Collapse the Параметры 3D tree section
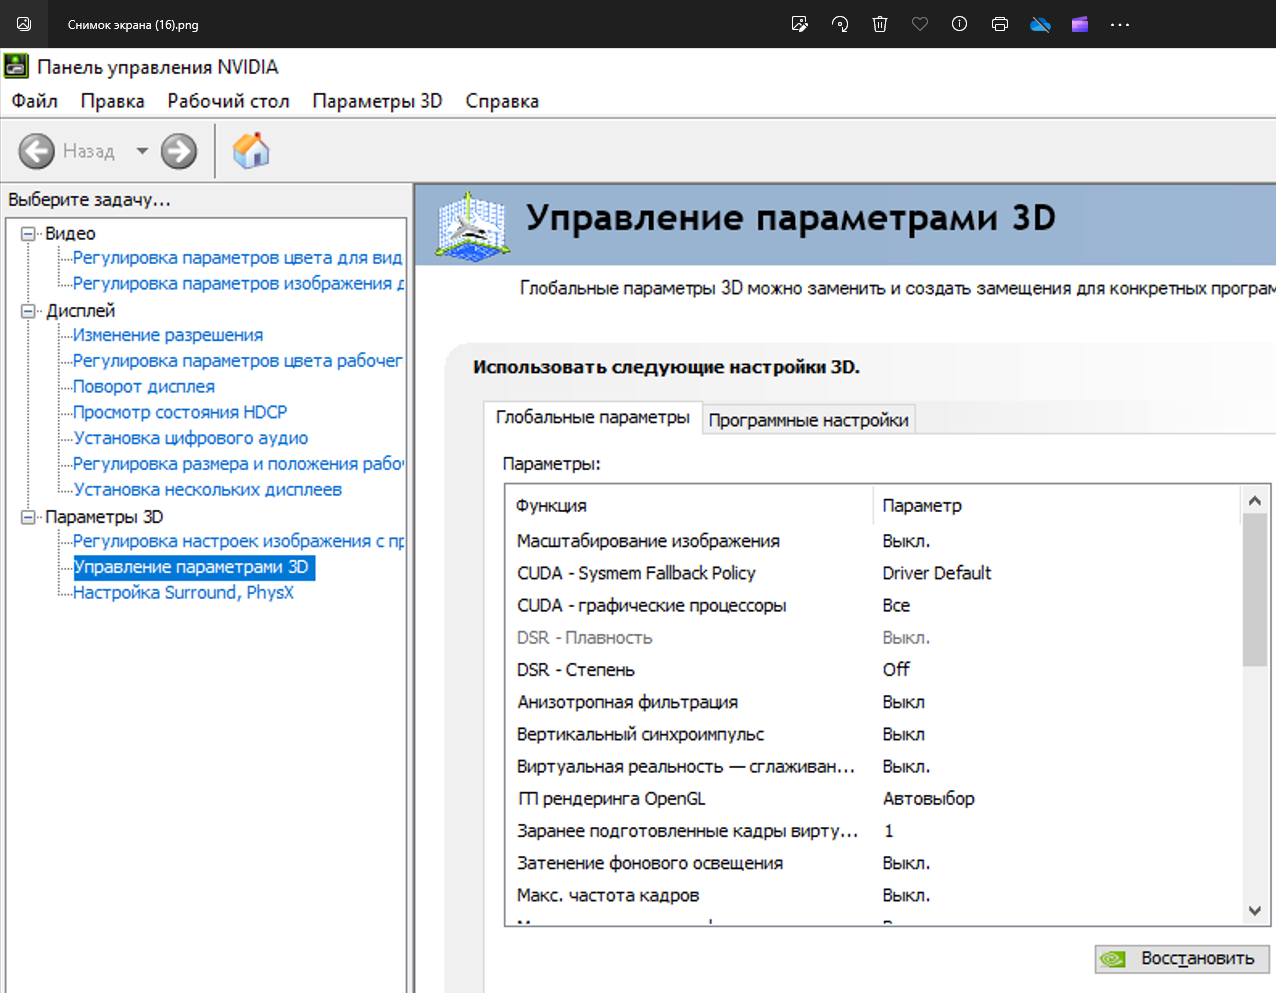 tap(29, 517)
